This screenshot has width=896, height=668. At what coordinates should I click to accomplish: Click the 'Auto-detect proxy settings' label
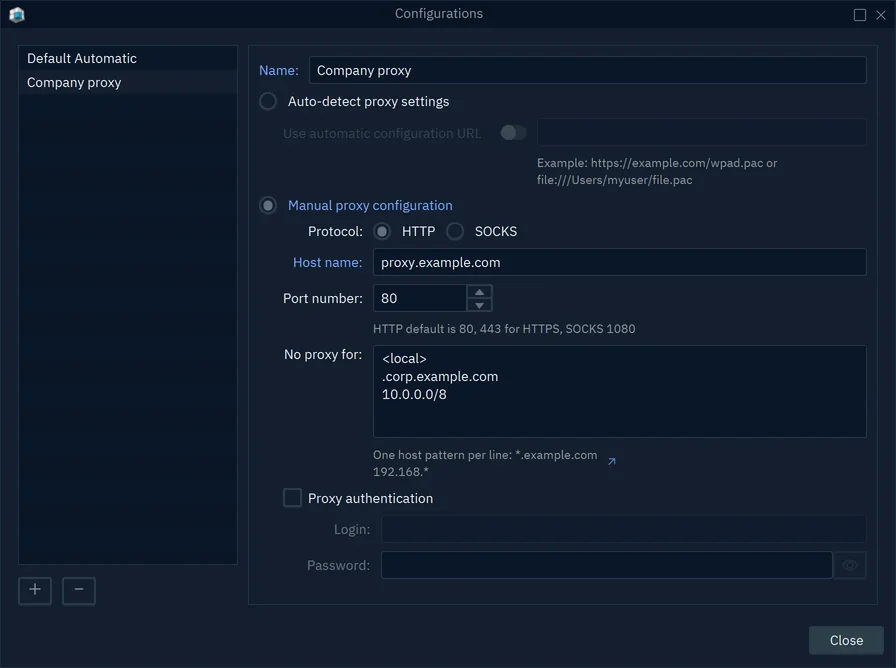pyautogui.click(x=369, y=102)
